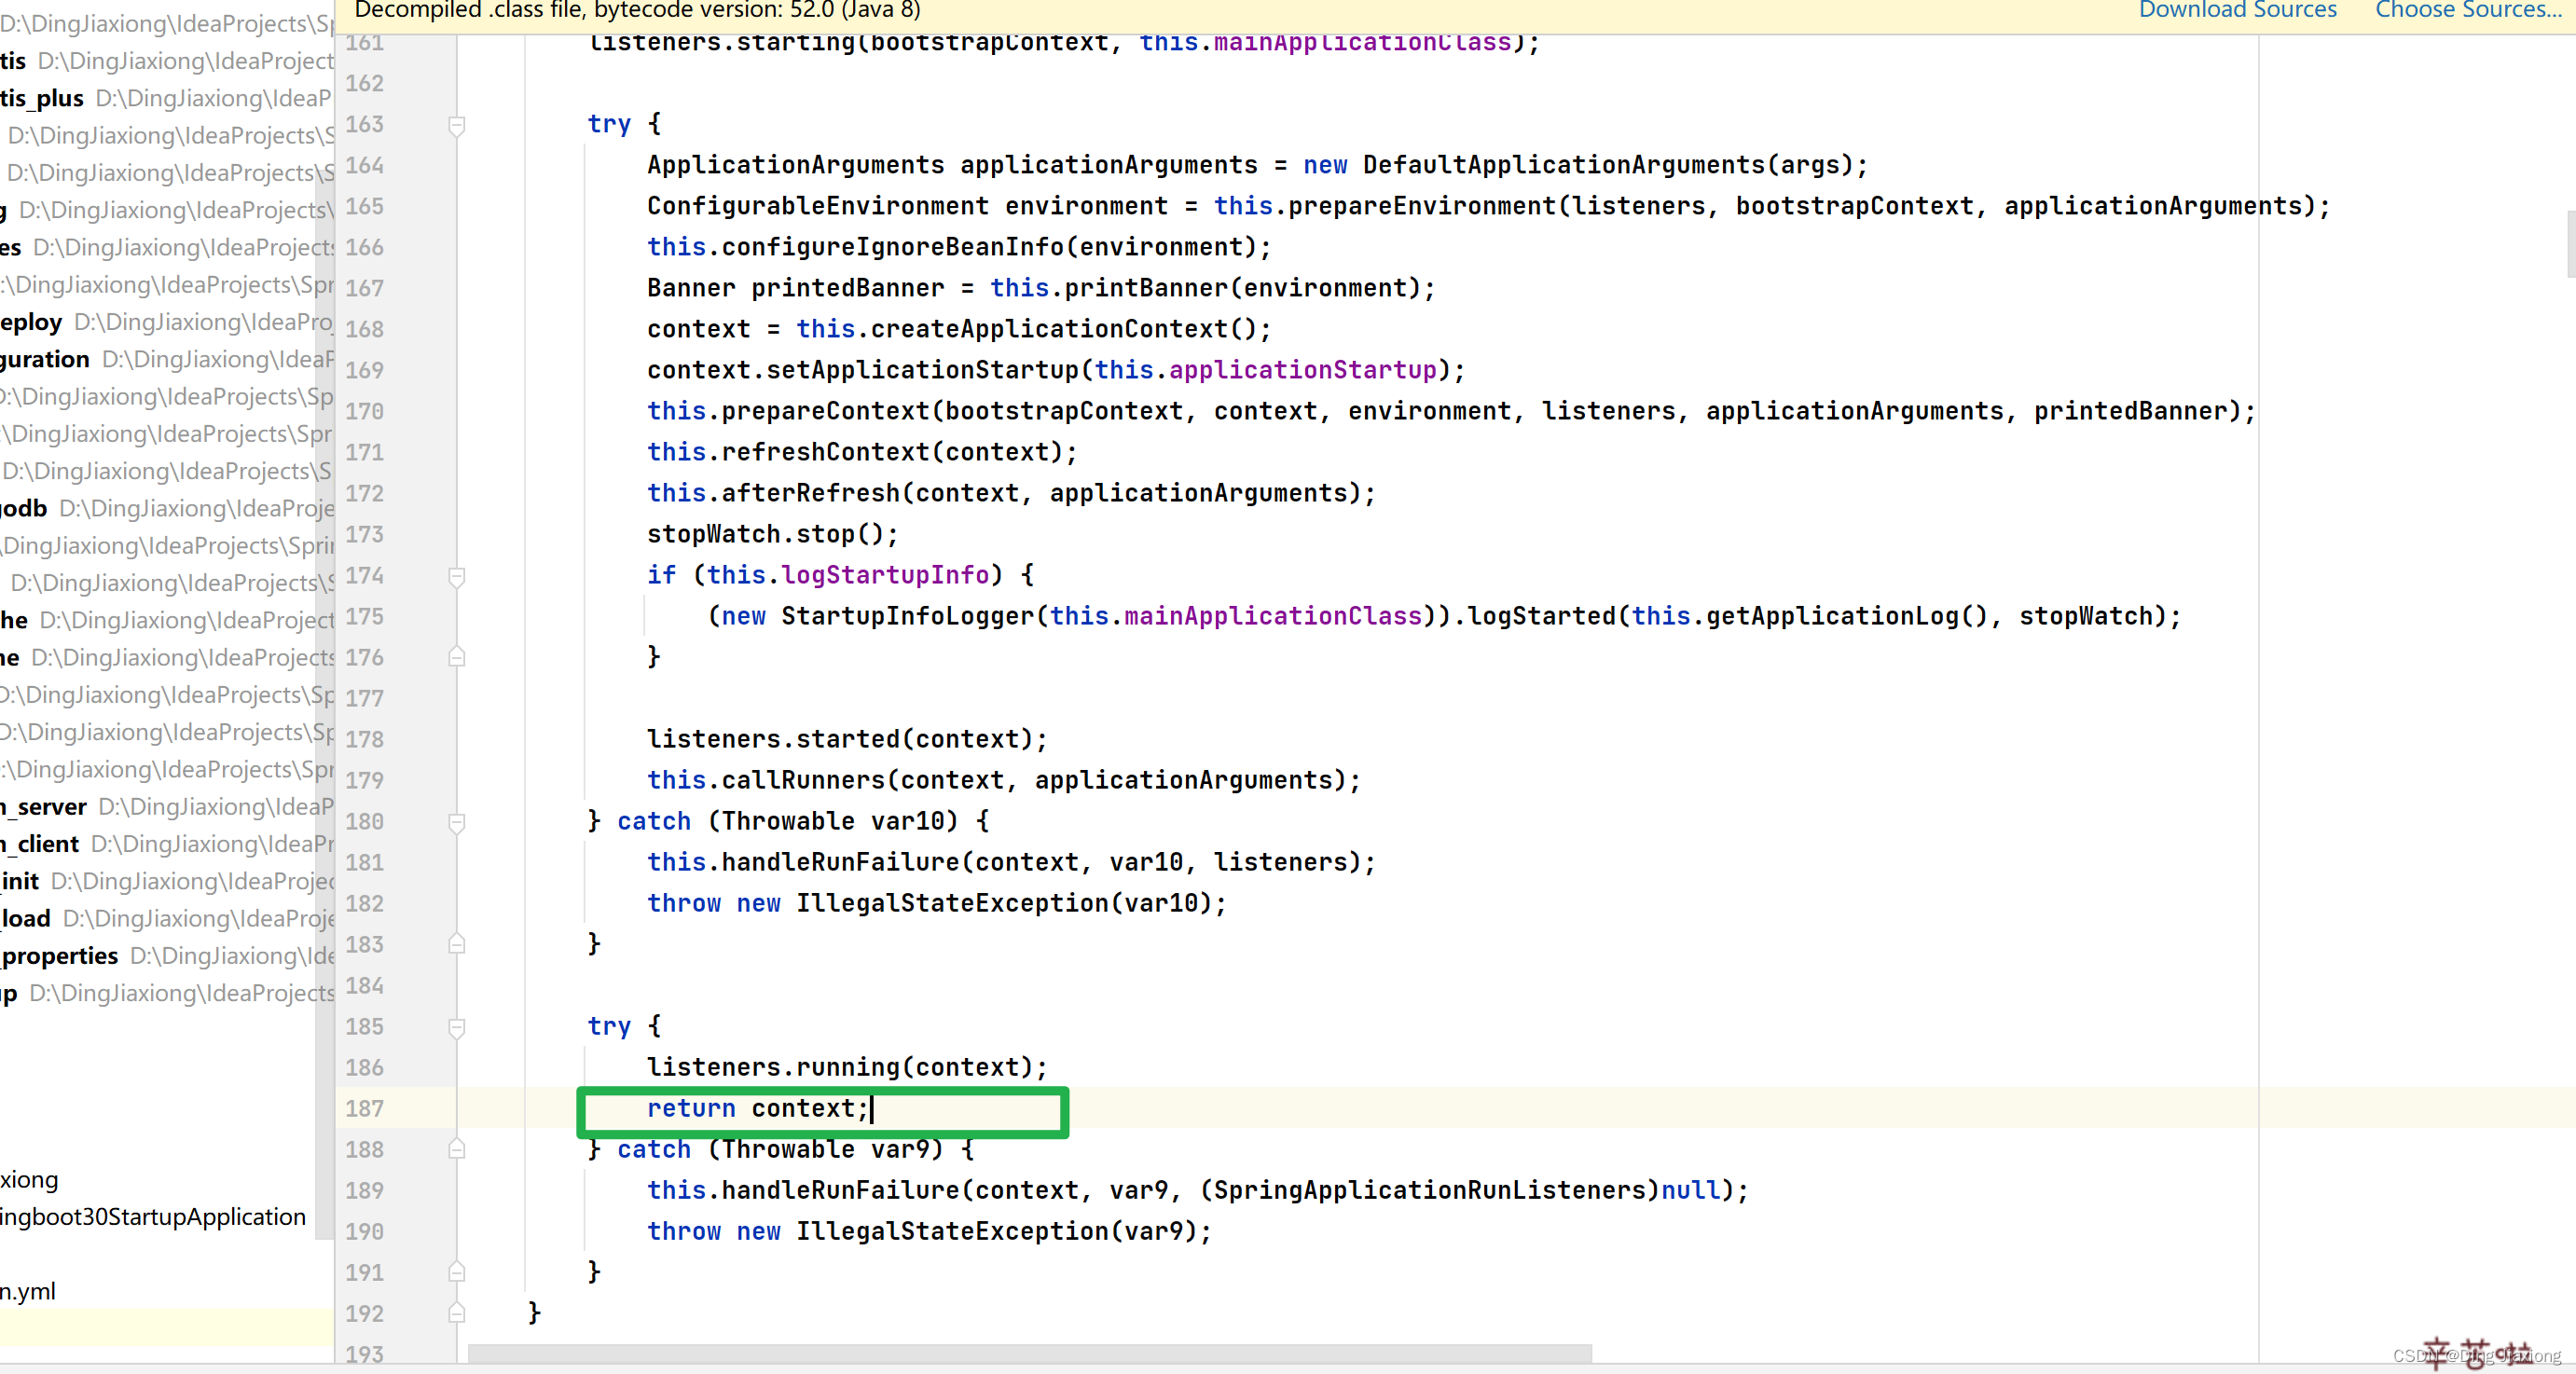2576x1374 pixels.
Task: Click 'printBanner' method call on line 167
Action: 1146,288
